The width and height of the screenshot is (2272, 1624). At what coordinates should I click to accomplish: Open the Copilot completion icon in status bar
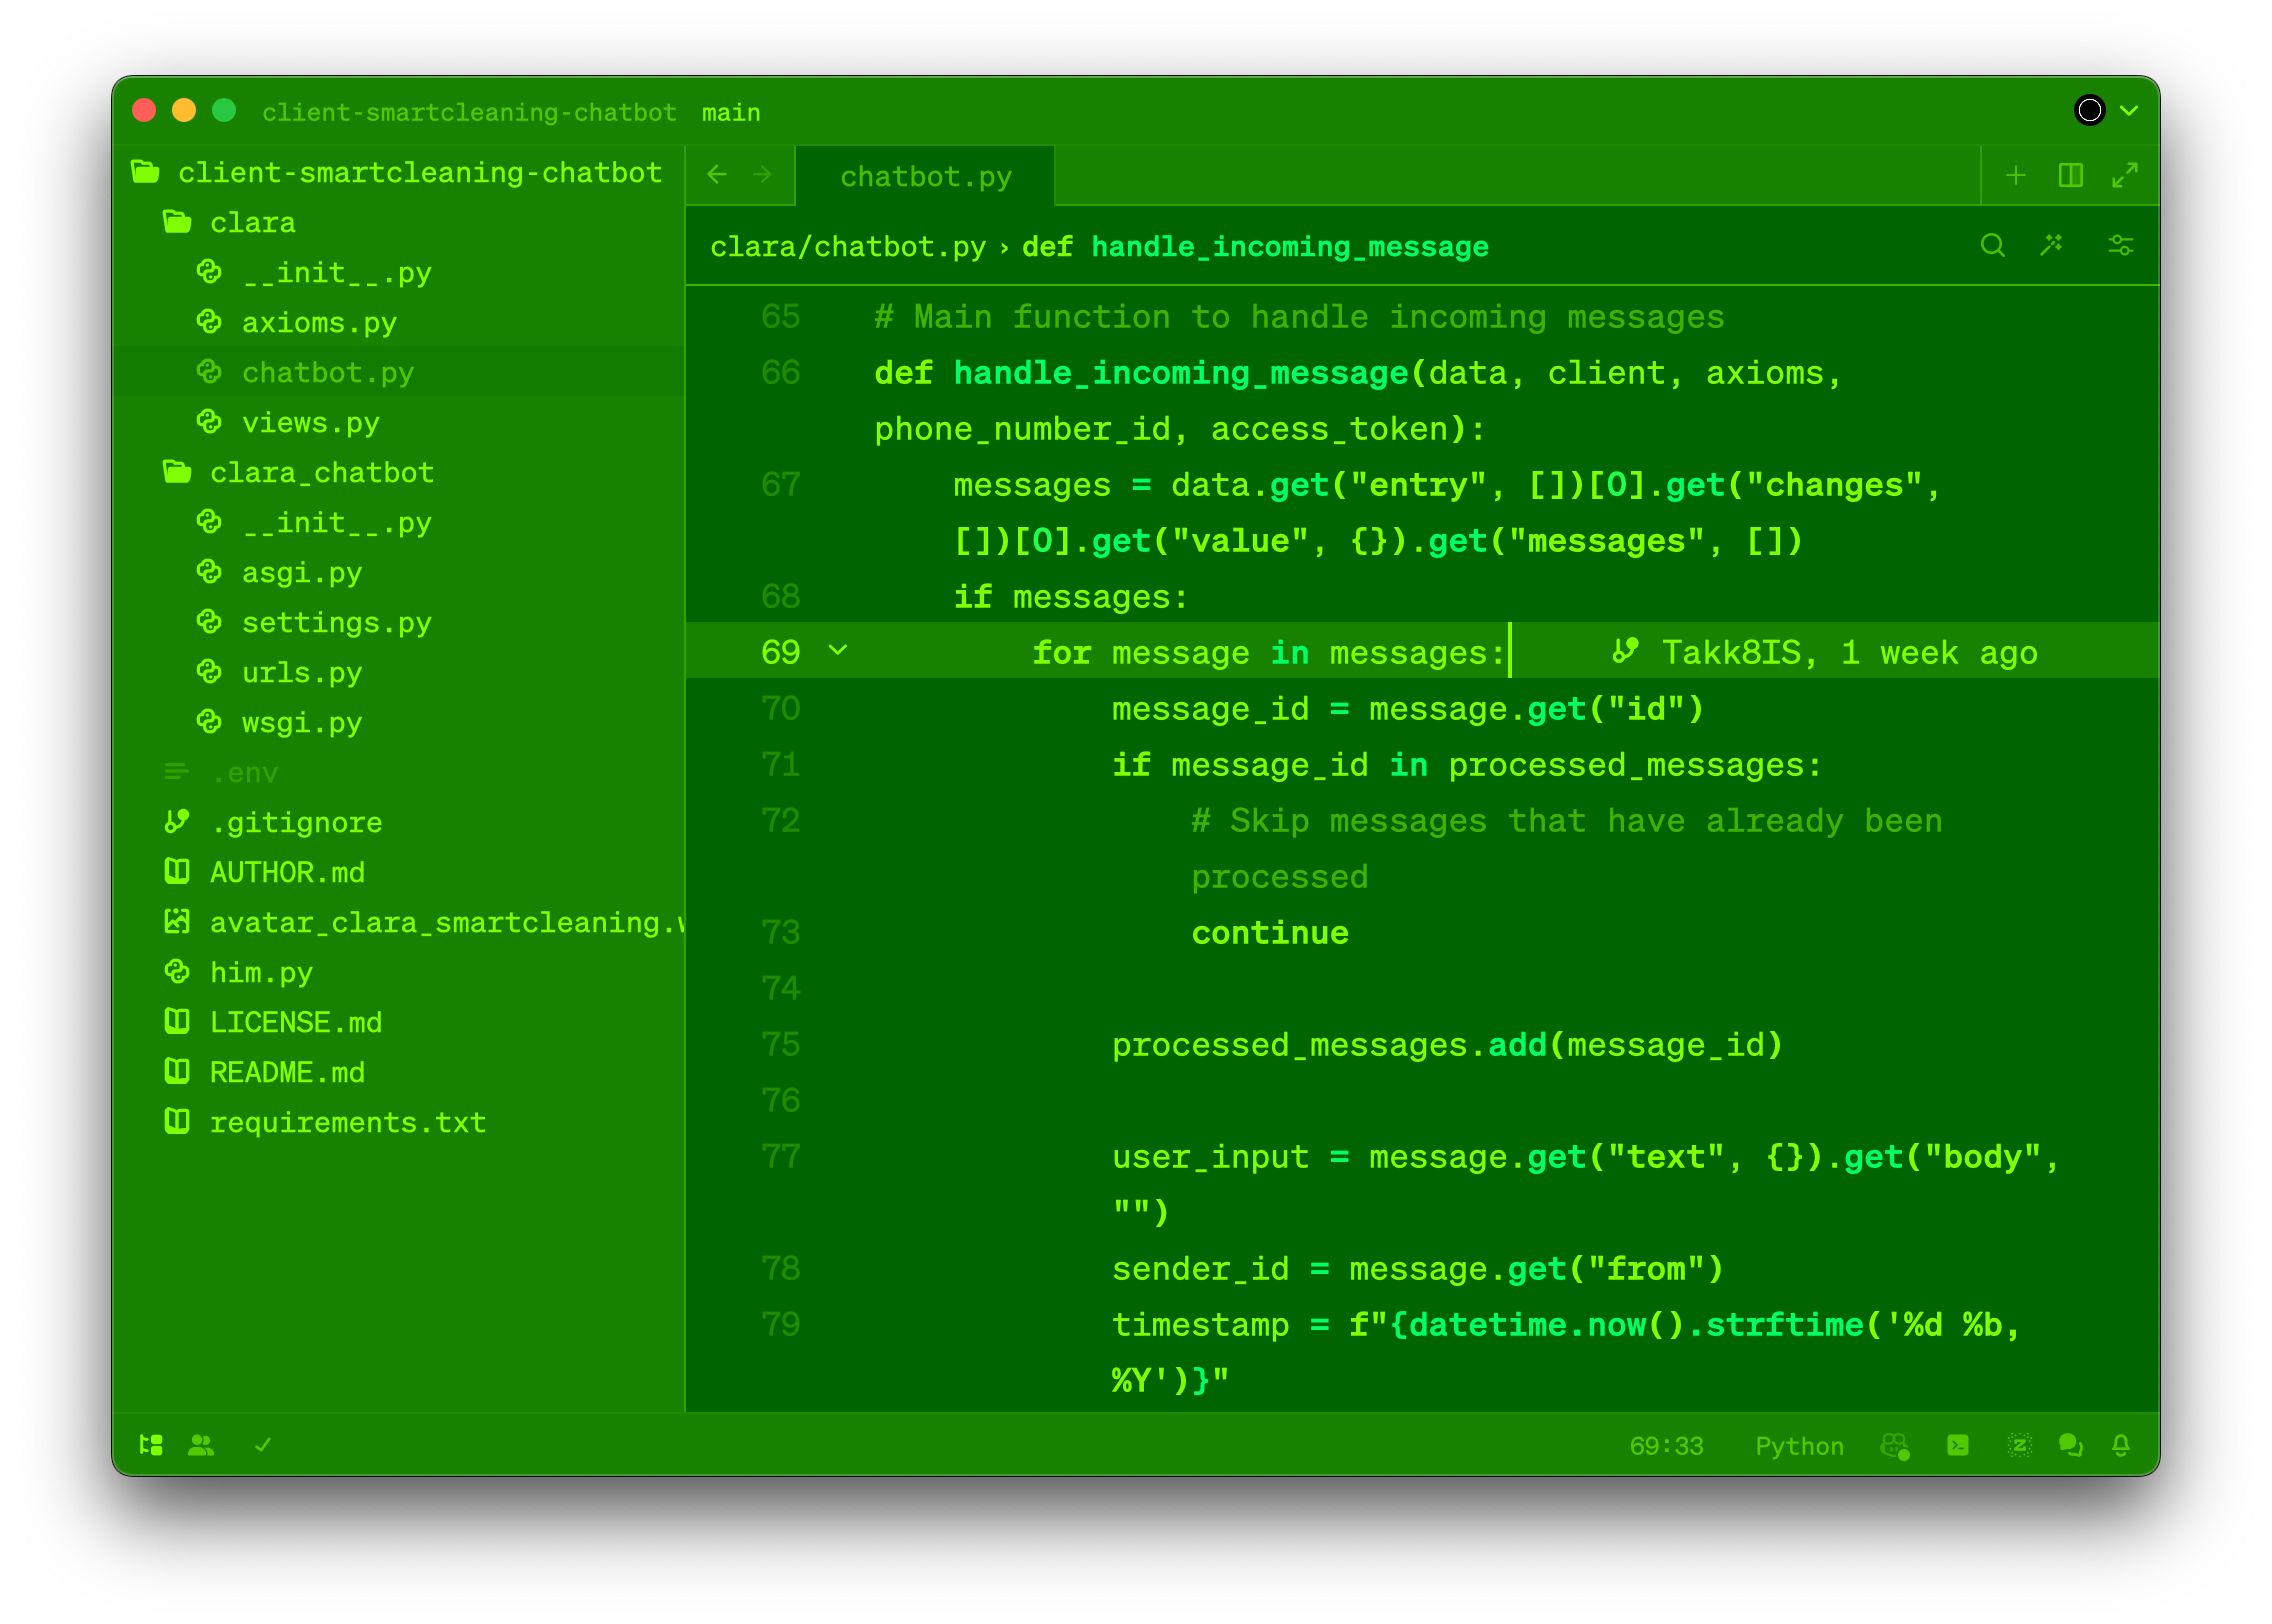tap(1895, 1446)
